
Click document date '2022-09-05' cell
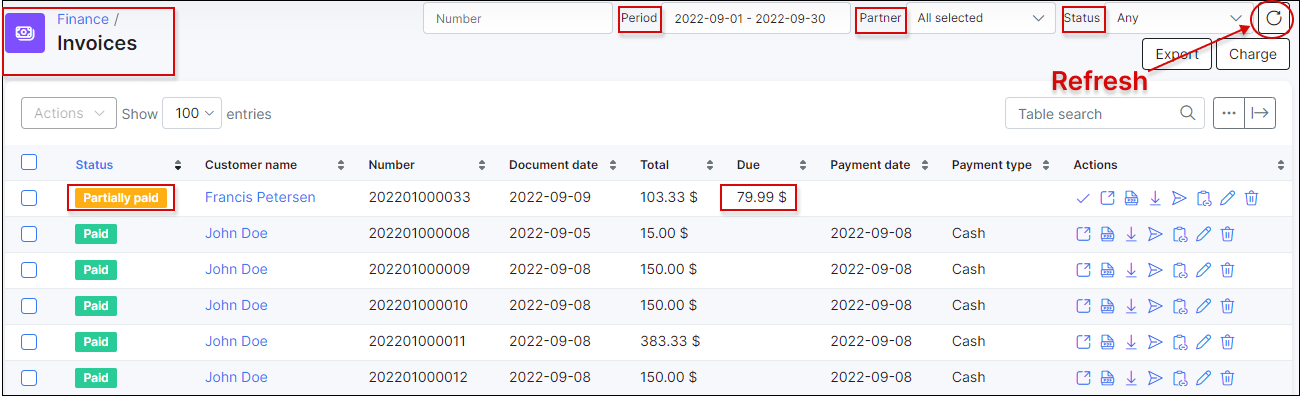pos(550,234)
